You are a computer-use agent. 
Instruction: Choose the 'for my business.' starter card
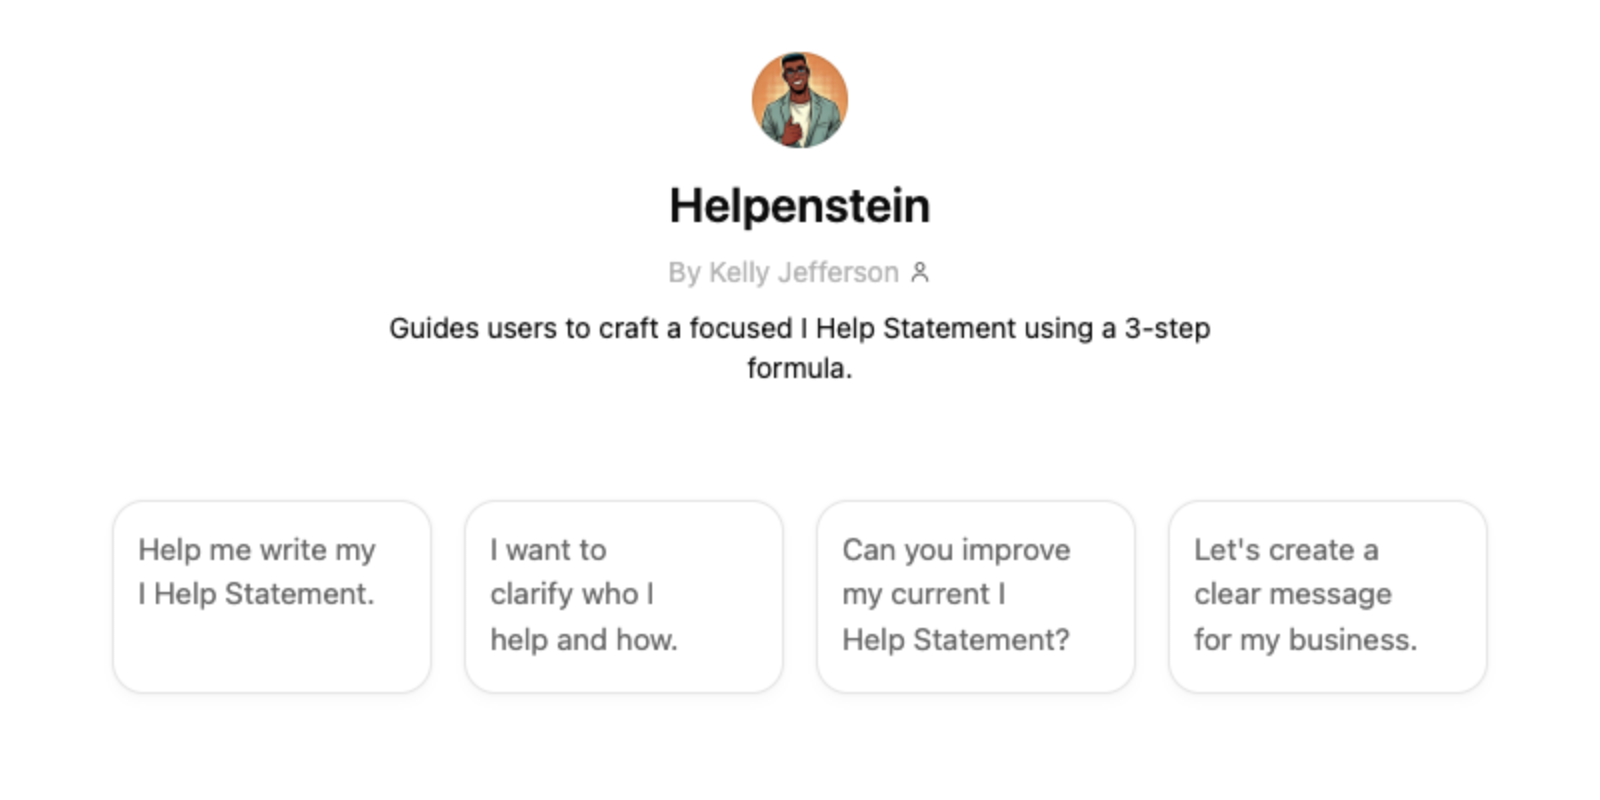point(1328,597)
